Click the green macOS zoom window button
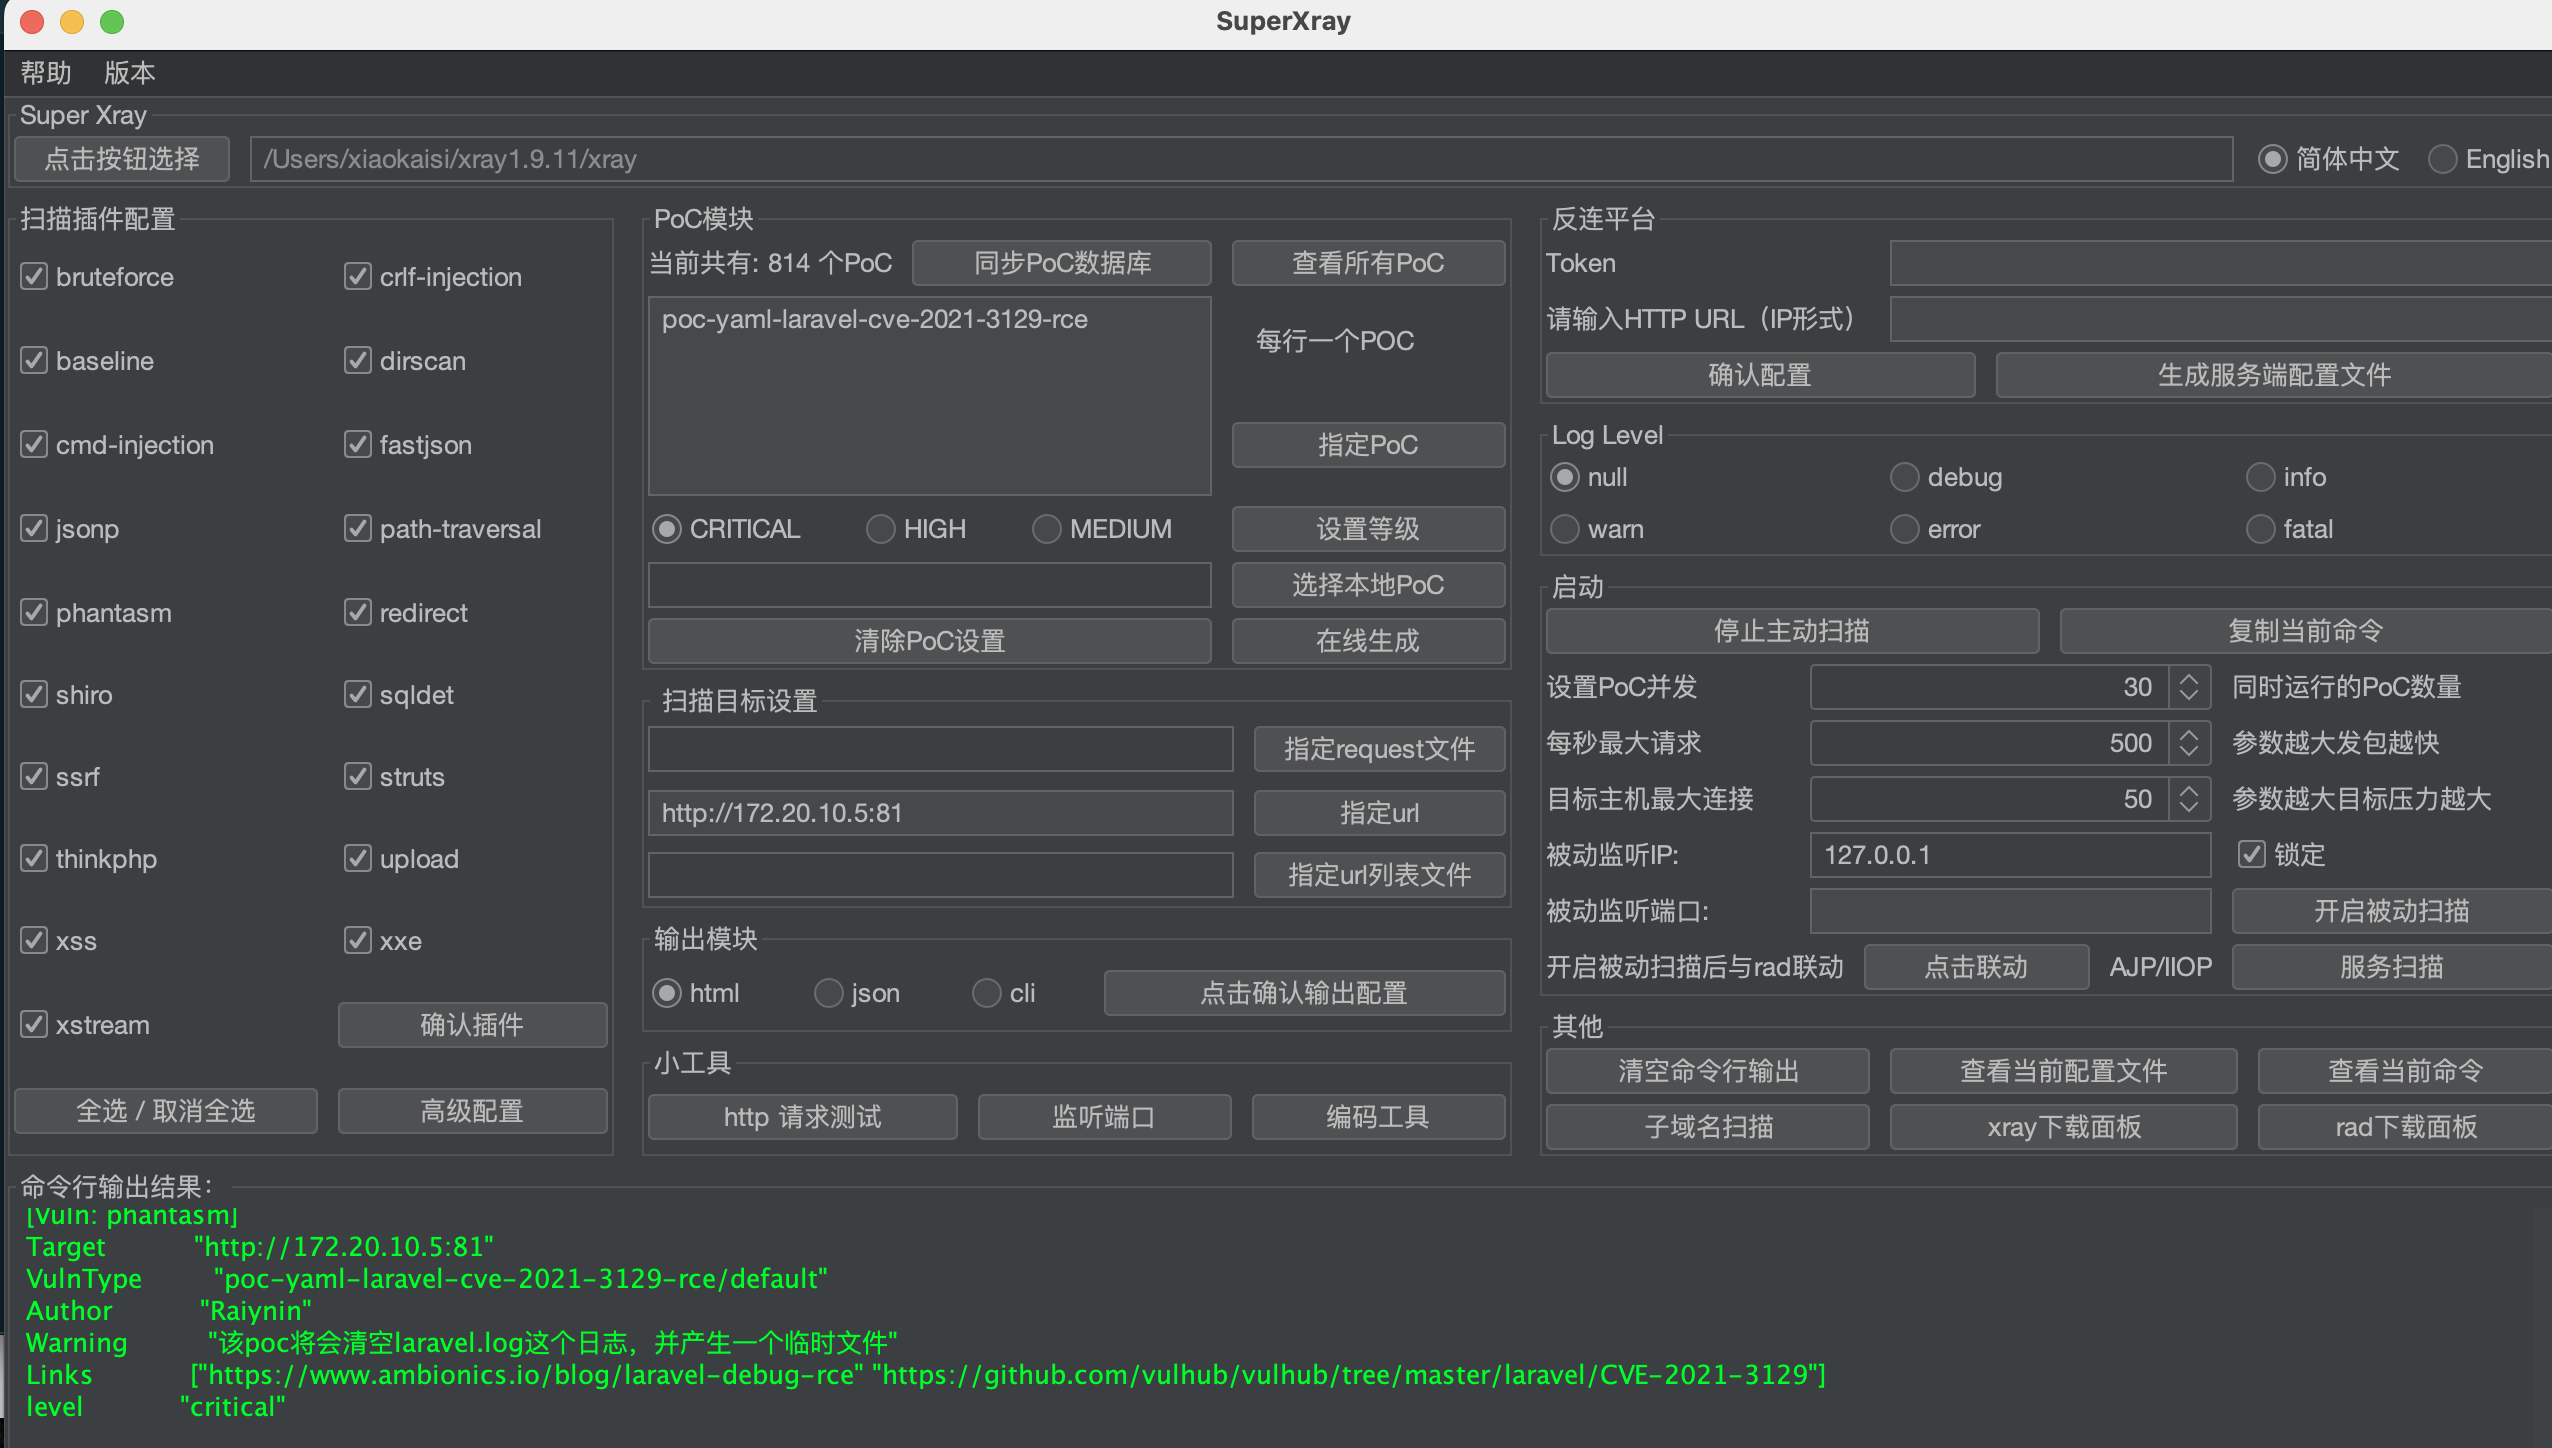 pyautogui.click(x=112, y=21)
